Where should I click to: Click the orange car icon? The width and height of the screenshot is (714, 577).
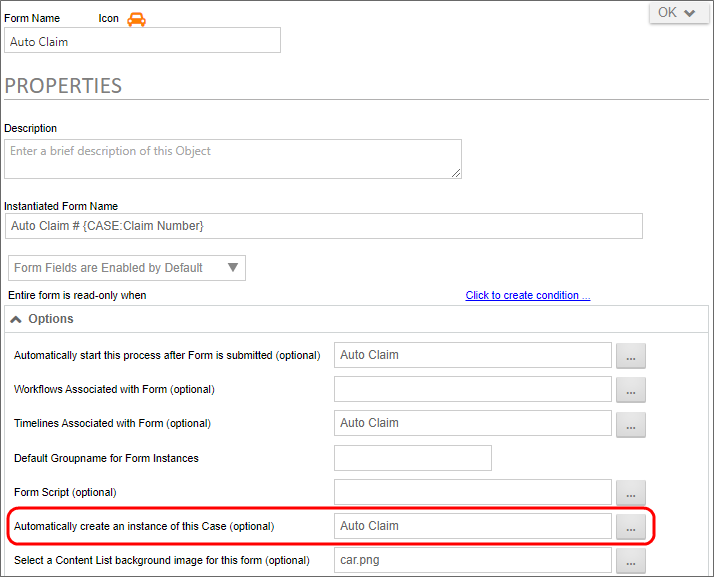point(136,19)
